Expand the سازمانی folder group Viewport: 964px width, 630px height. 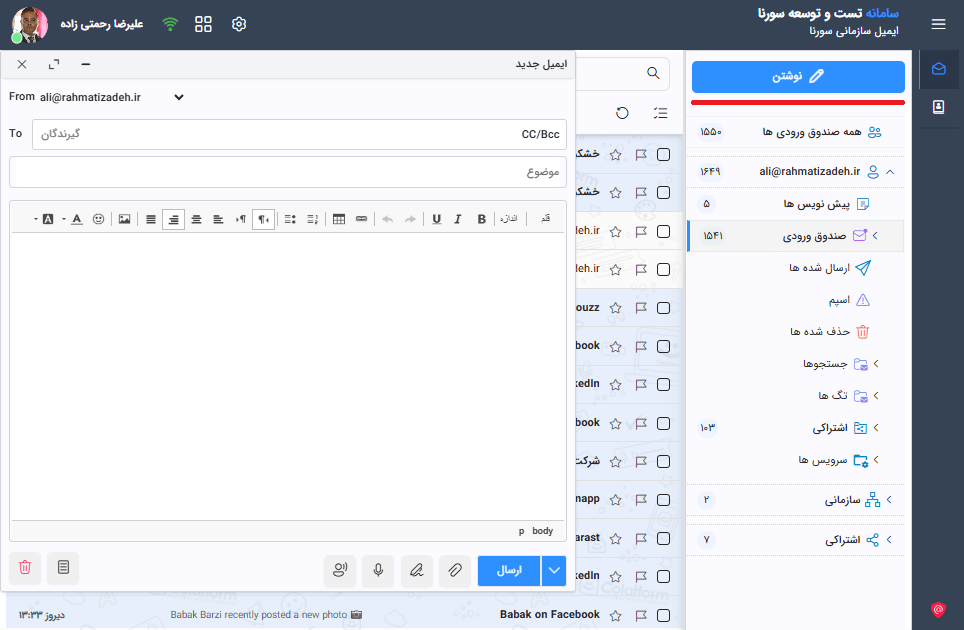(x=888, y=499)
